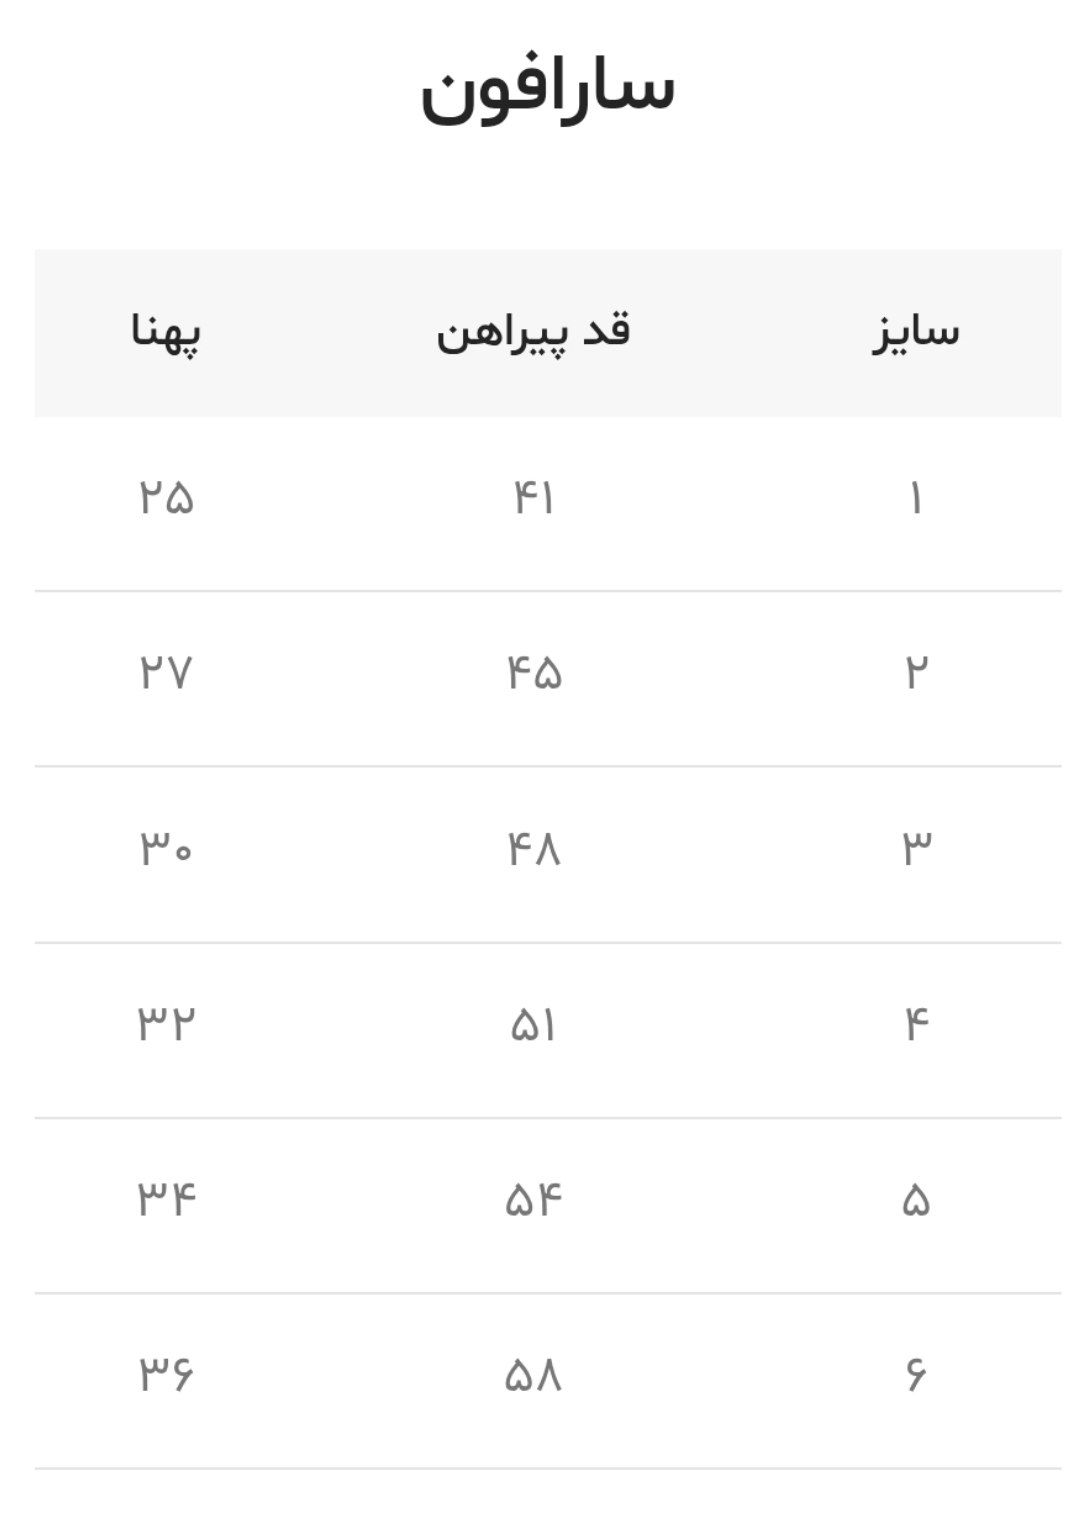Select the پهنا column header

coord(166,331)
